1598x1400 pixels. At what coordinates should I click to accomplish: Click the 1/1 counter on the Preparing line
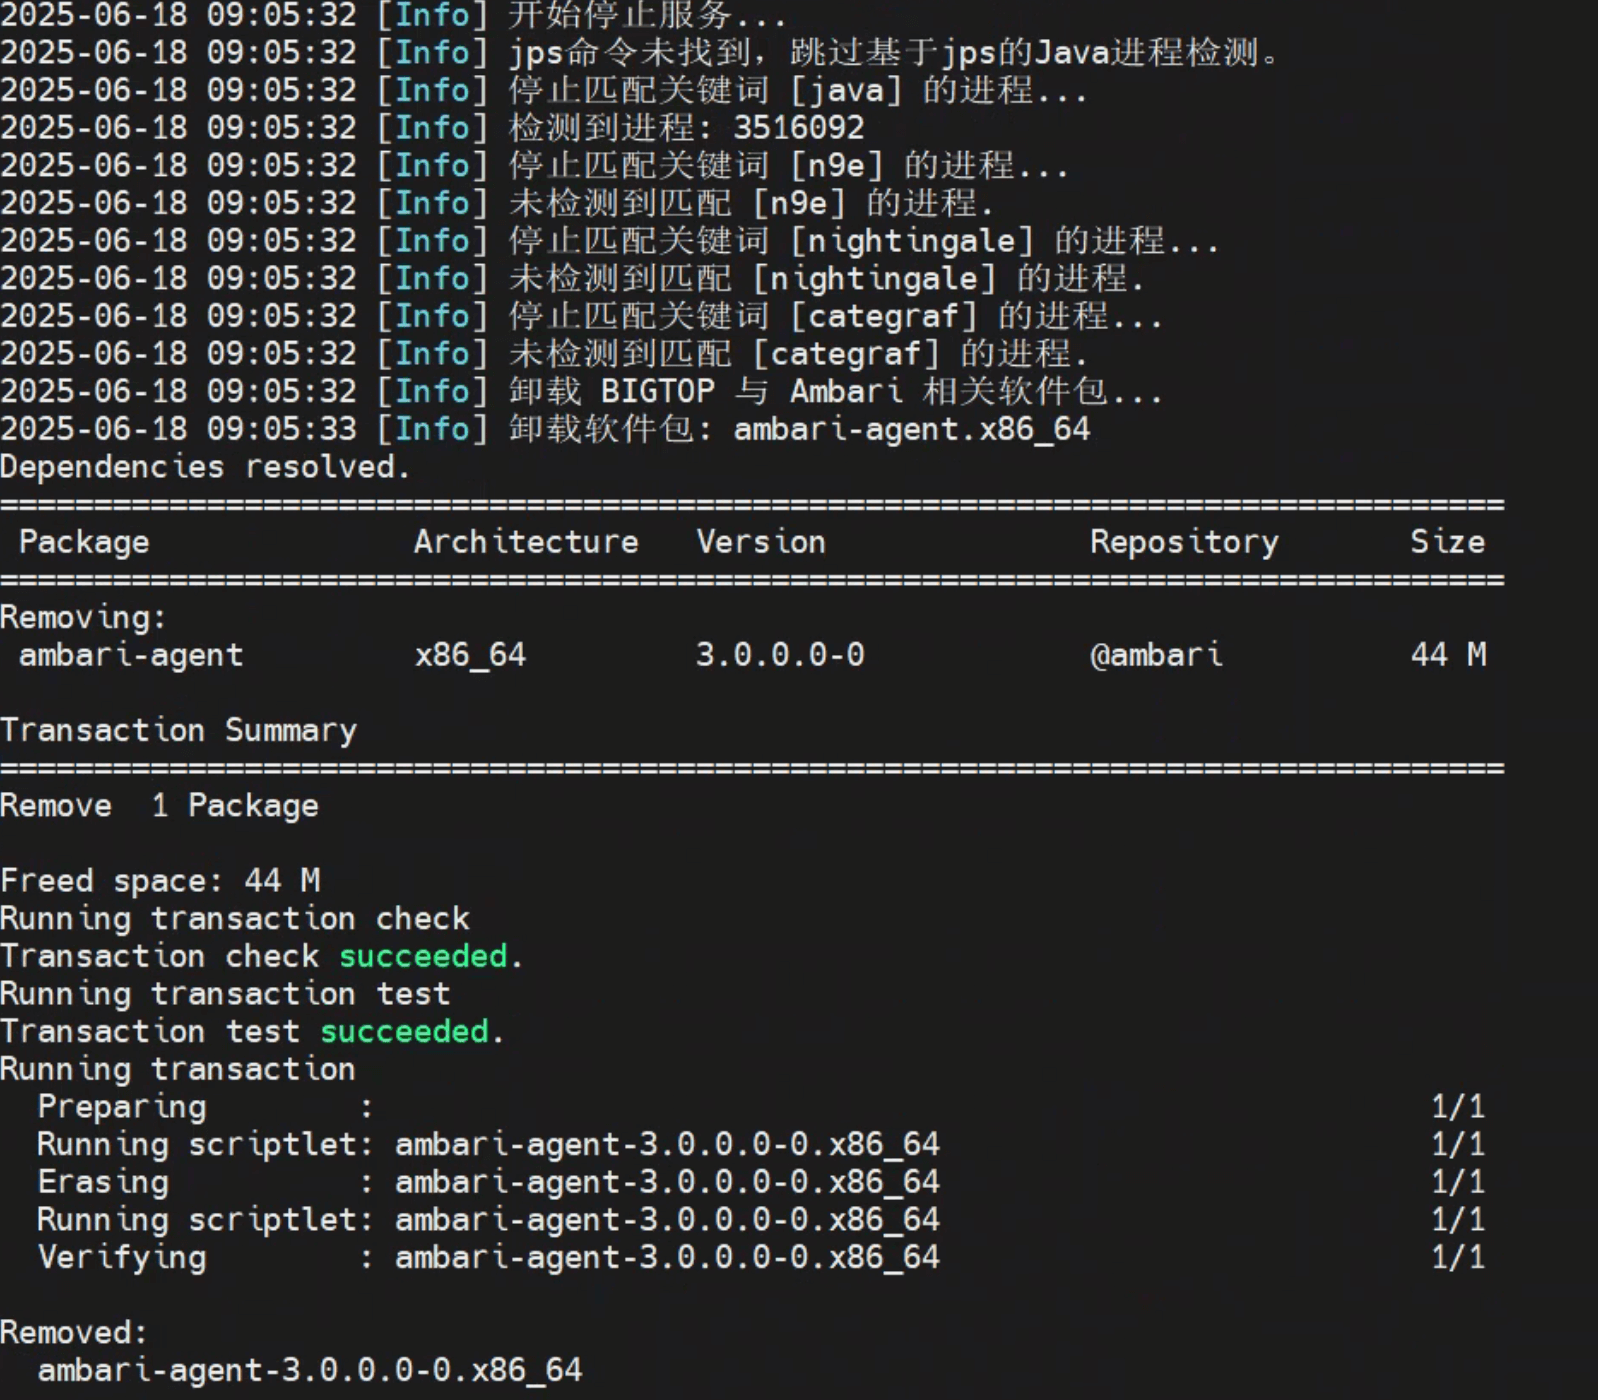[x=1458, y=1107]
